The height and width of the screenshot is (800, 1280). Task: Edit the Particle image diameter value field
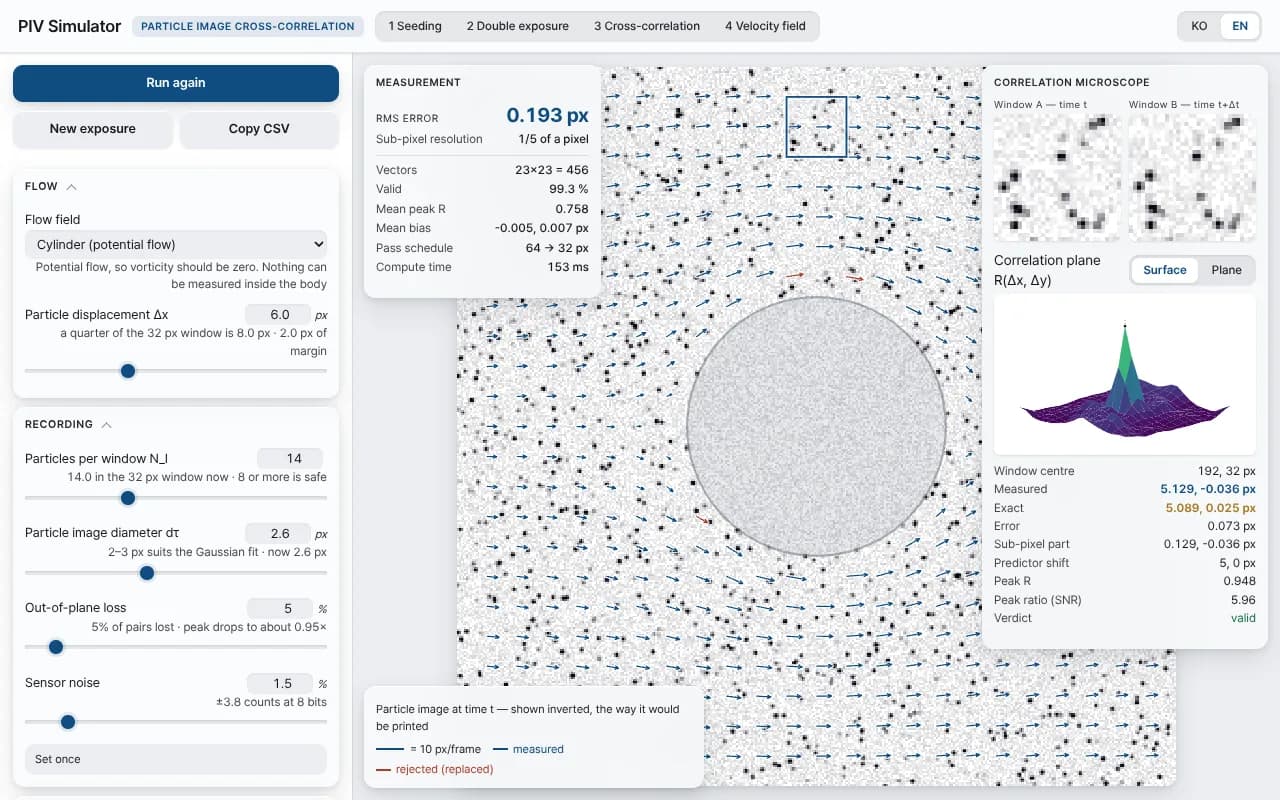pos(279,534)
